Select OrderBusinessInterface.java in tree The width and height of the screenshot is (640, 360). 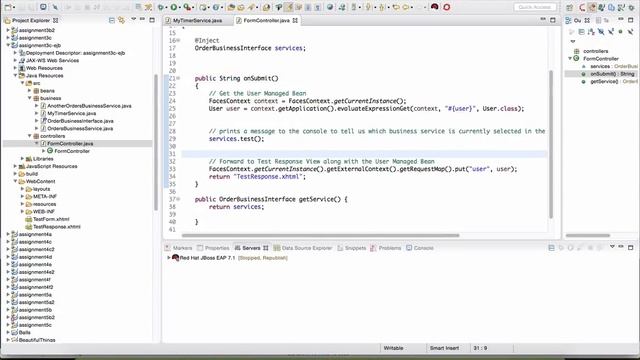[80, 121]
